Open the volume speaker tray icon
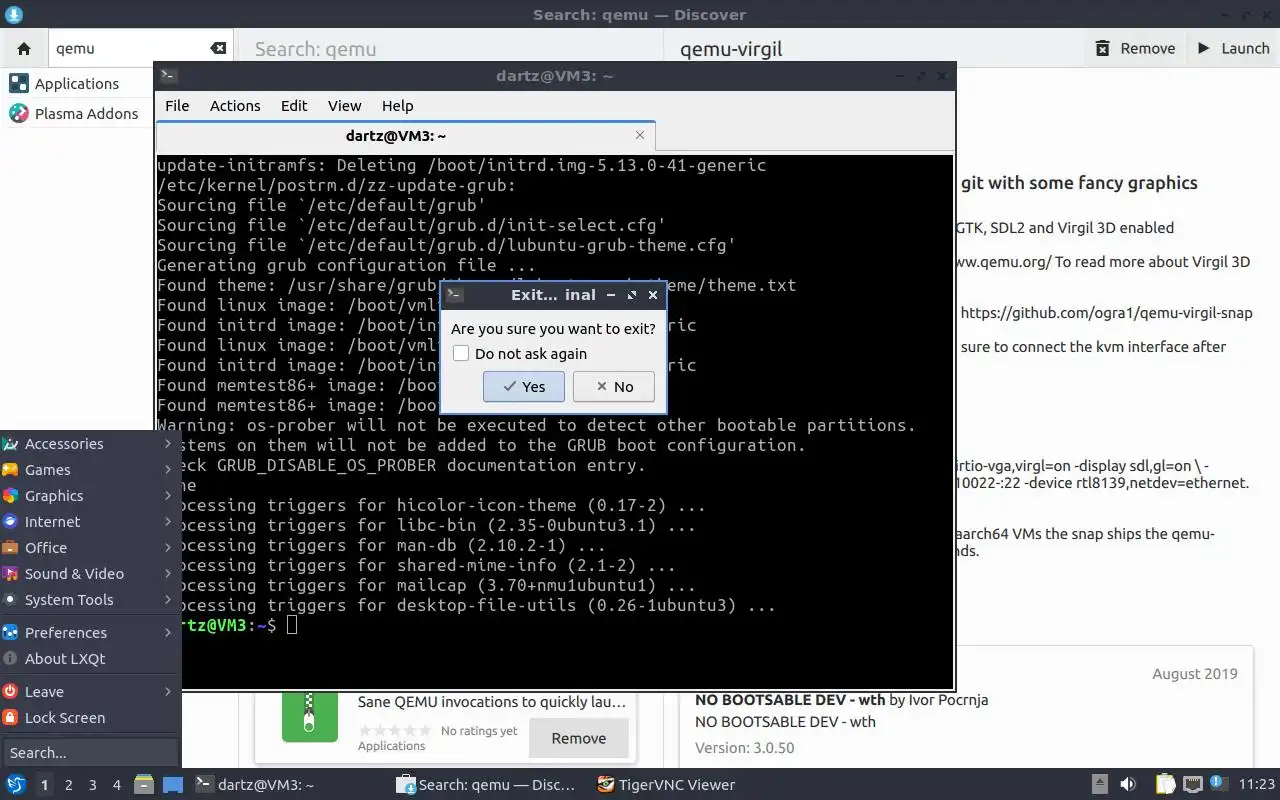The height and width of the screenshot is (800, 1280). [1127, 785]
